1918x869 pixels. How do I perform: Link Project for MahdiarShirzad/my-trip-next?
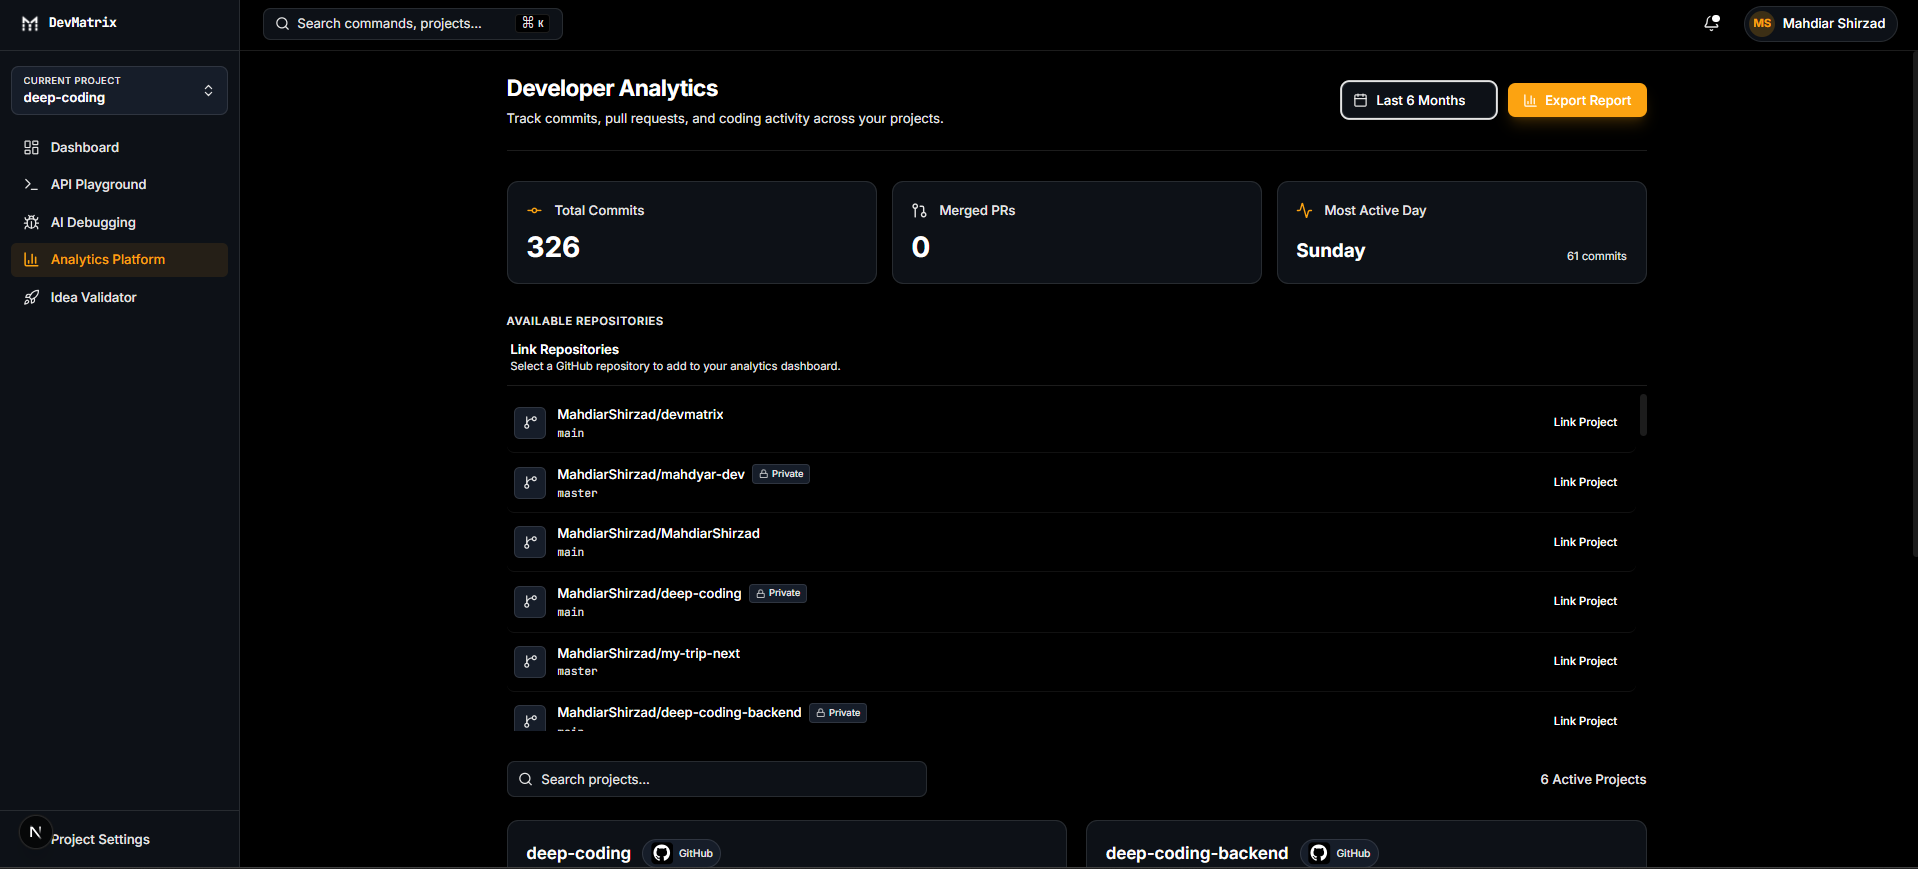pyautogui.click(x=1585, y=661)
